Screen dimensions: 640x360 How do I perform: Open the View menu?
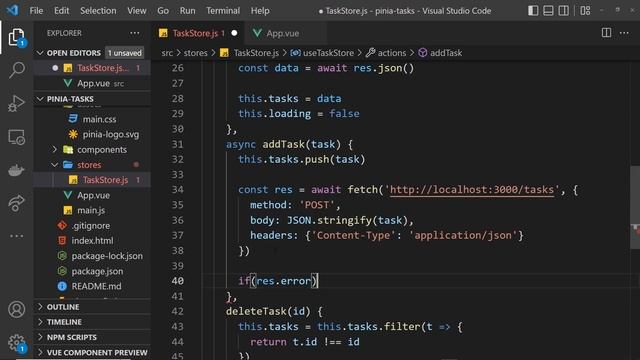[x=136, y=11]
